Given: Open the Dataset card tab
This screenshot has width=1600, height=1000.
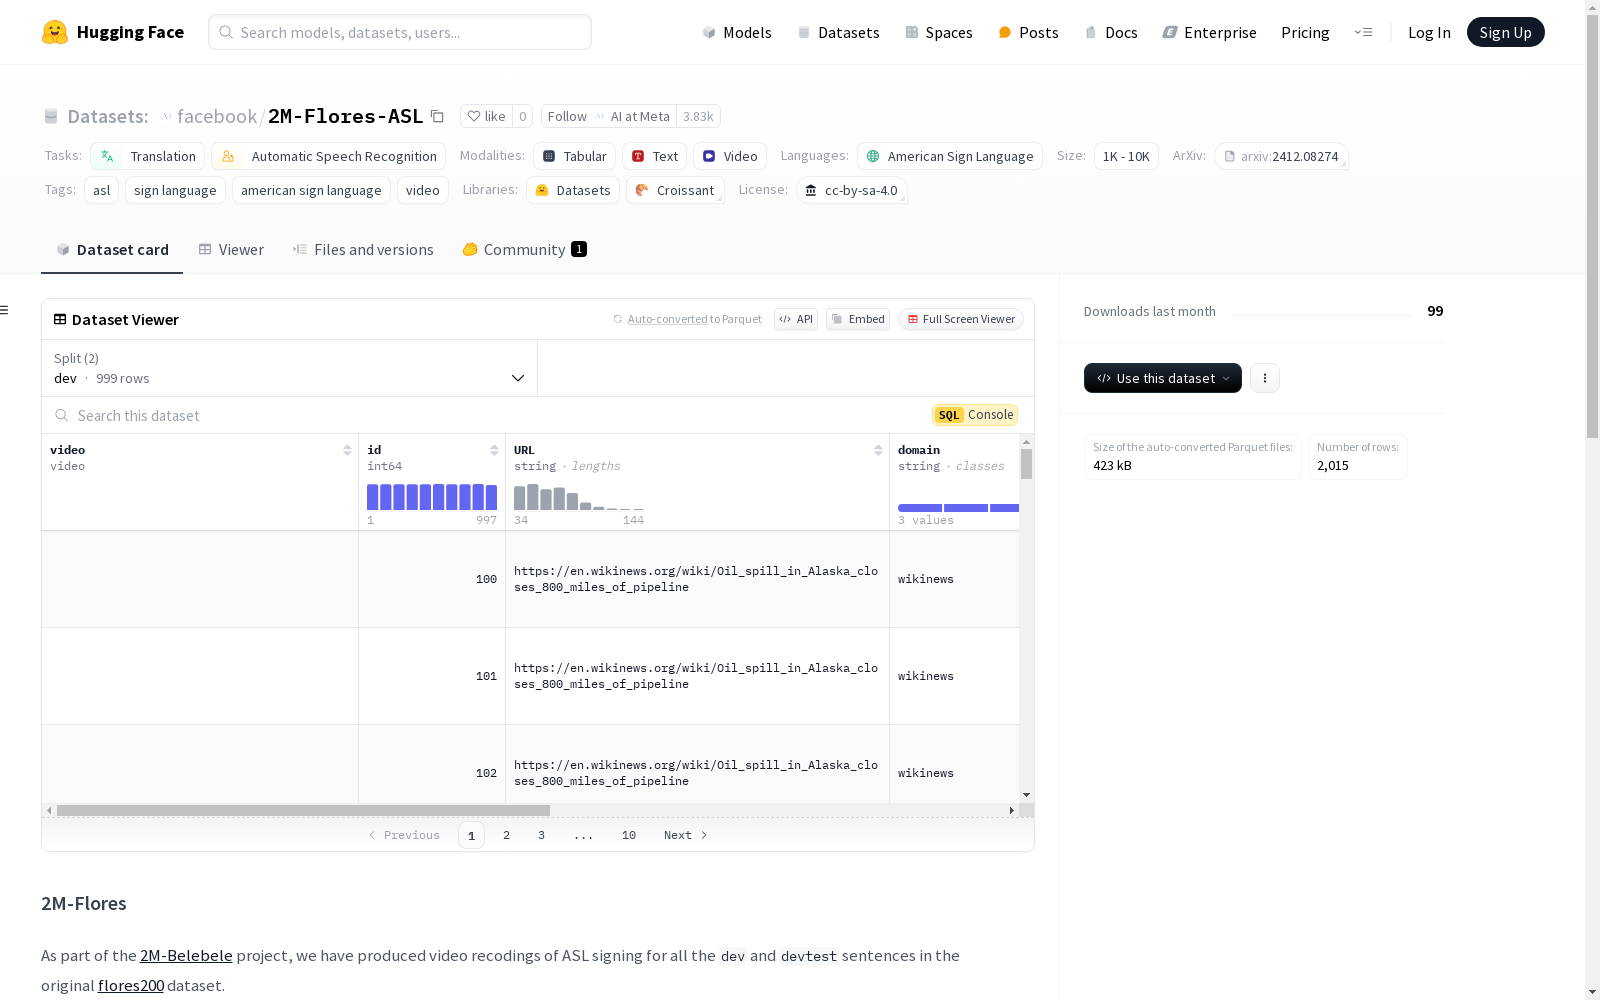Looking at the screenshot, I should [x=112, y=249].
